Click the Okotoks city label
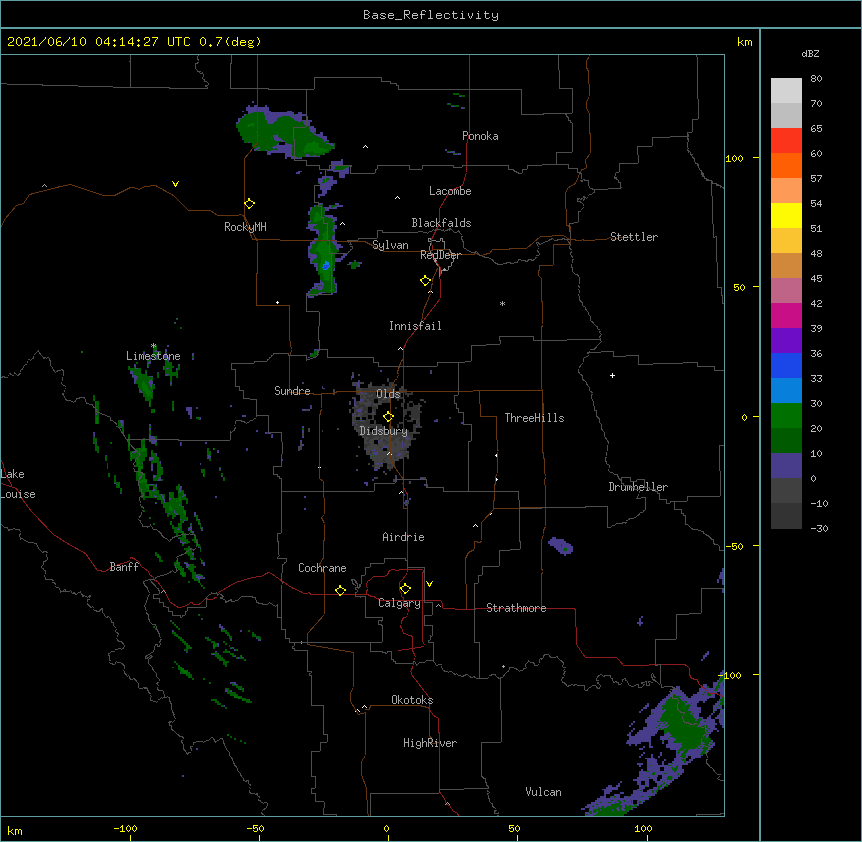The width and height of the screenshot is (862, 842). (412, 700)
